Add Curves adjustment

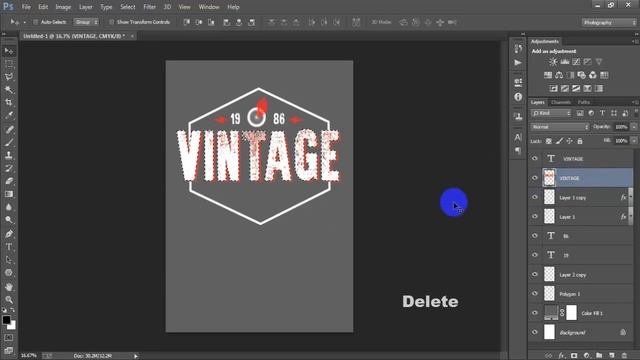pyautogui.click(x=576, y=62)
